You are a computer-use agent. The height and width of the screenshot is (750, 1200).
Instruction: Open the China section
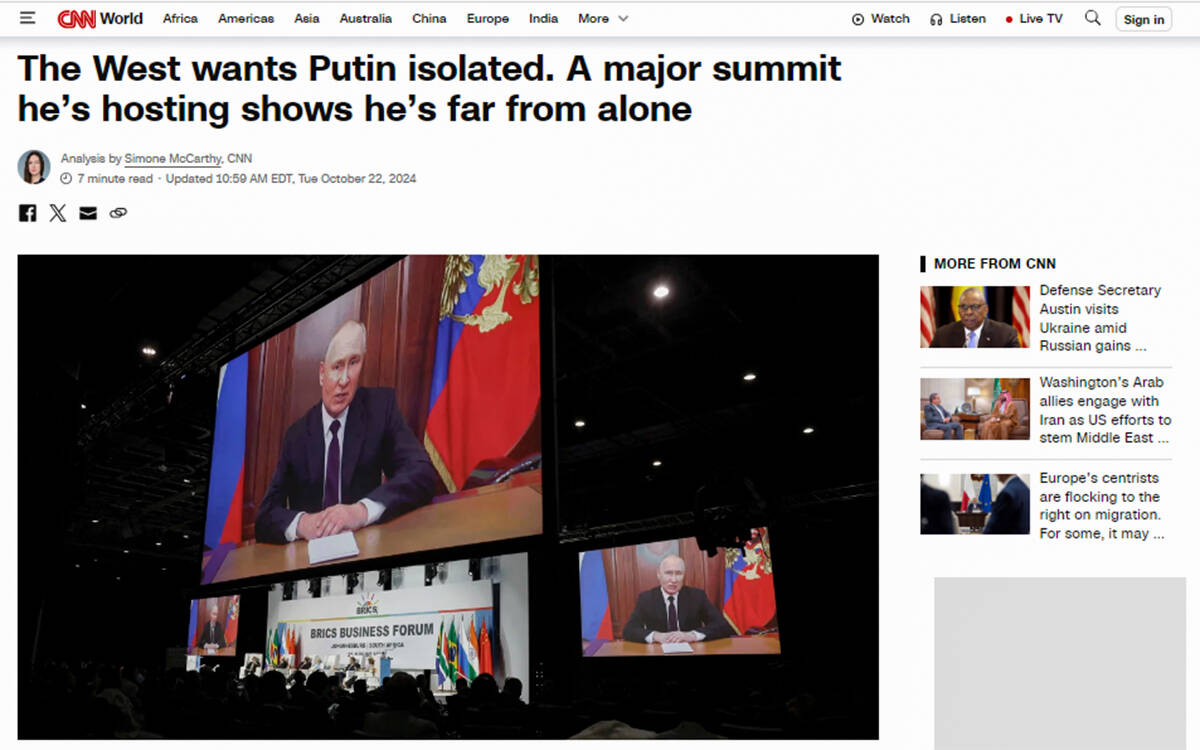[x=429, y=19]
